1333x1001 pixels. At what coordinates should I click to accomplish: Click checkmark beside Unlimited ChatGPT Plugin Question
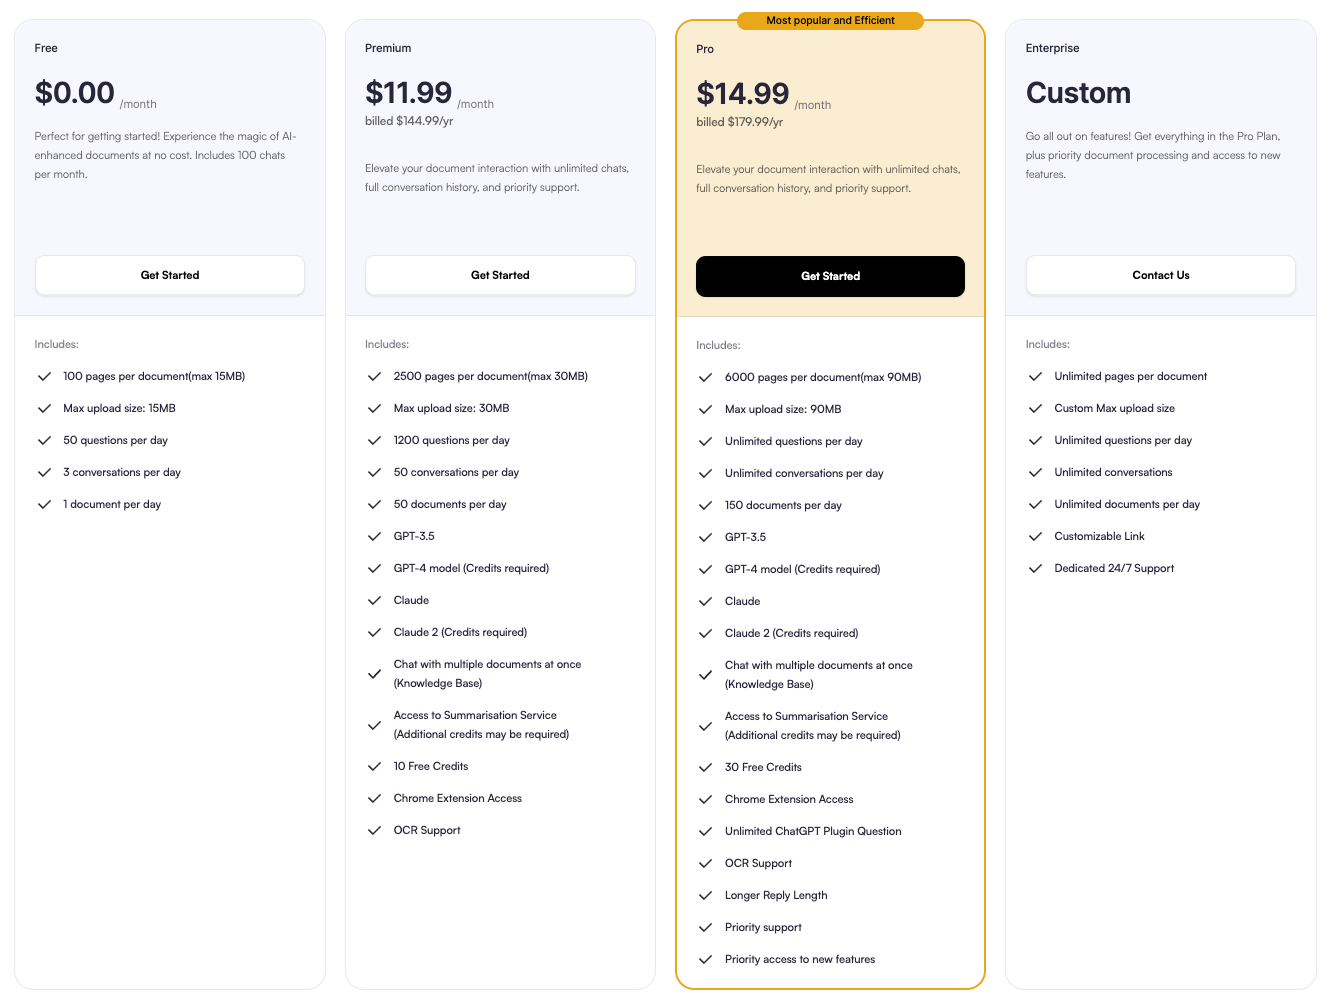pyautogui.click(x=705, y=831)
